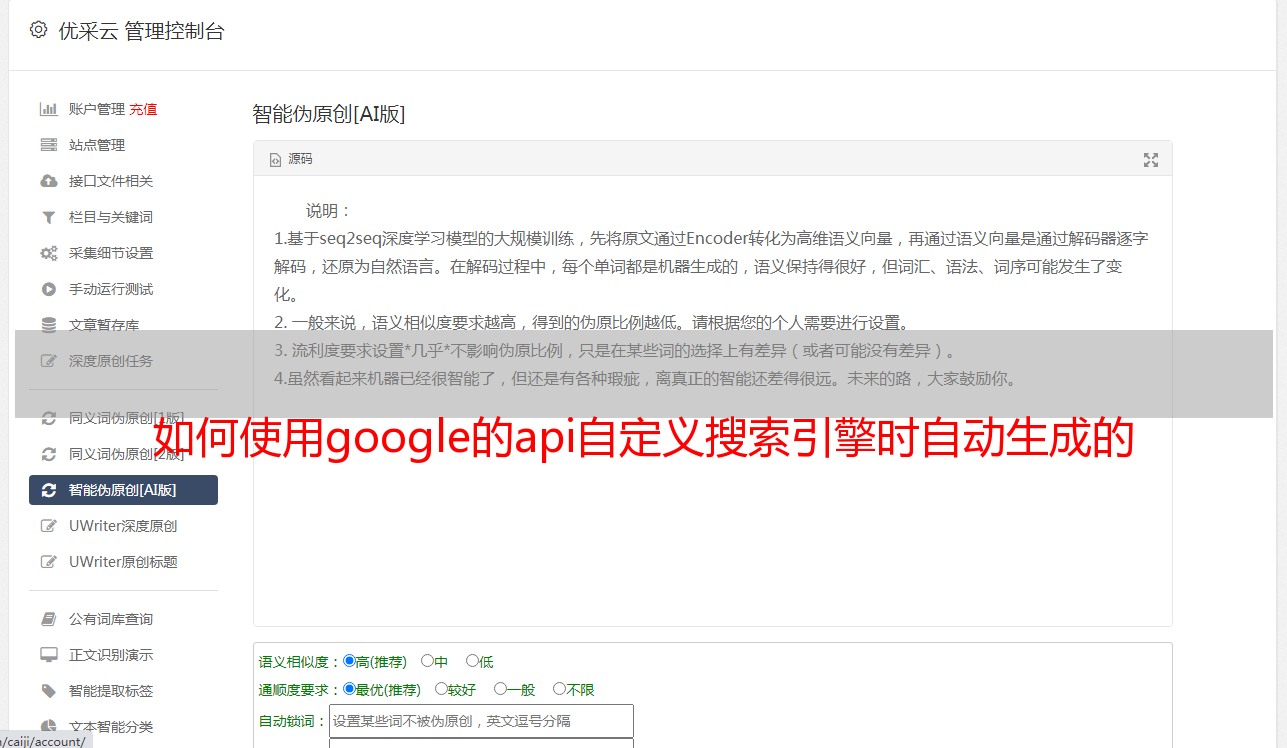The width and height of the screenshot is (1287, 748).
Task: Select 通顺度要求 最优(推荐) radio
Action: (x=349, y=689)
